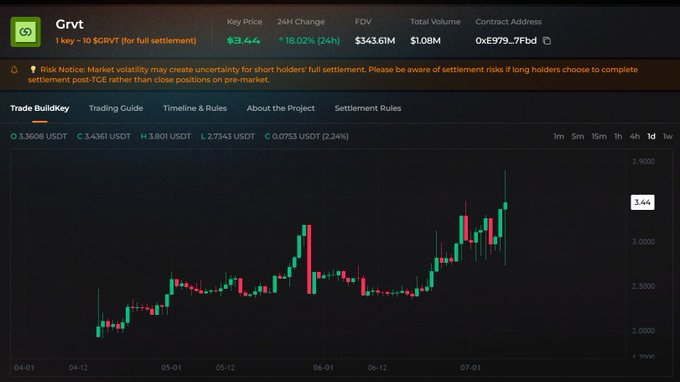Click the $3.44 key price value
The width and height of the screenshot is (680, 382).
243,41
